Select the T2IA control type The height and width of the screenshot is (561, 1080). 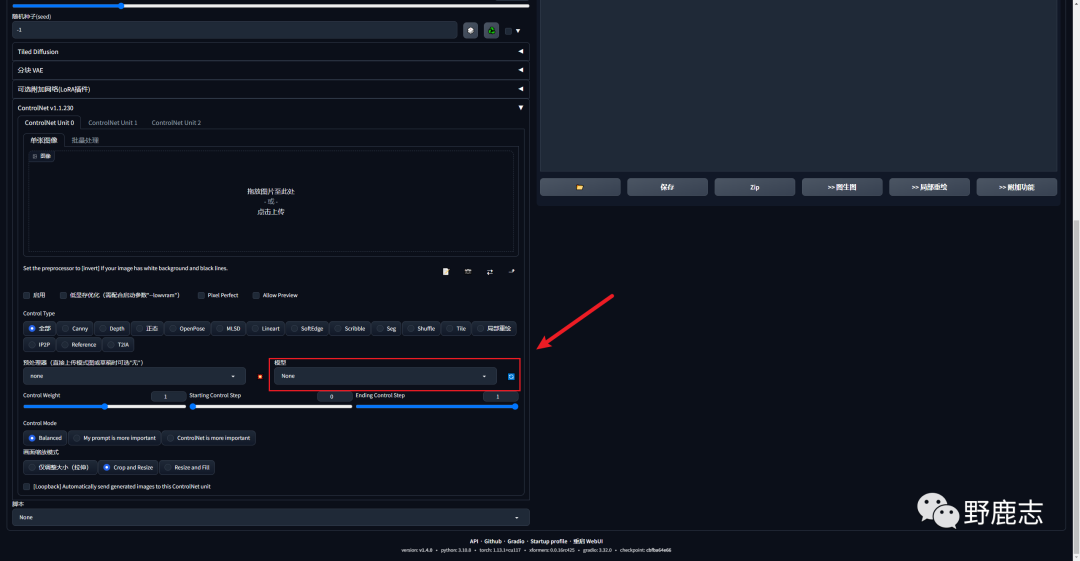[118, 345]
